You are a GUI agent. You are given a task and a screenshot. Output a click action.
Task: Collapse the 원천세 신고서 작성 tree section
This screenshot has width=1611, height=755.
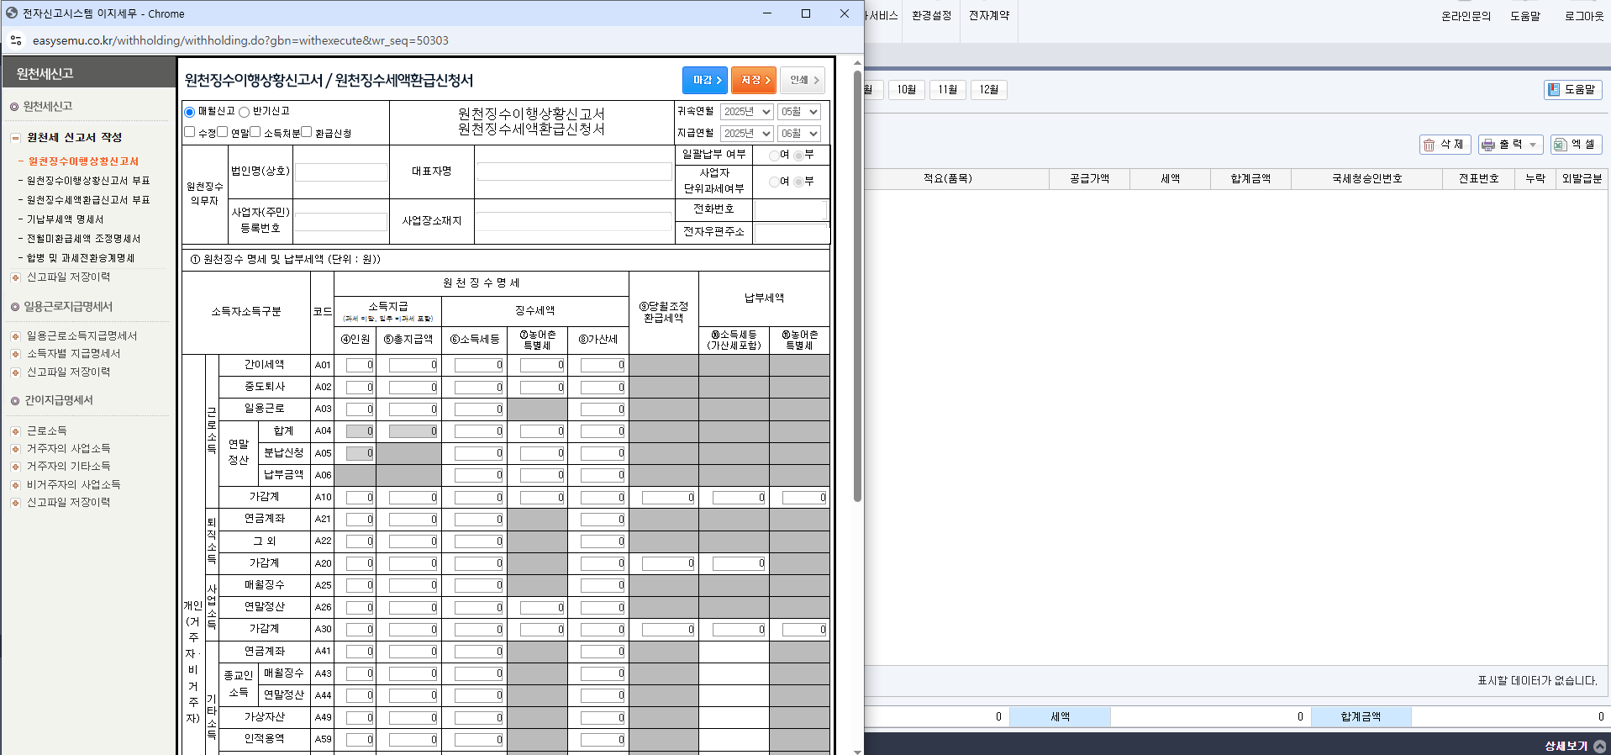coord(15,138)
